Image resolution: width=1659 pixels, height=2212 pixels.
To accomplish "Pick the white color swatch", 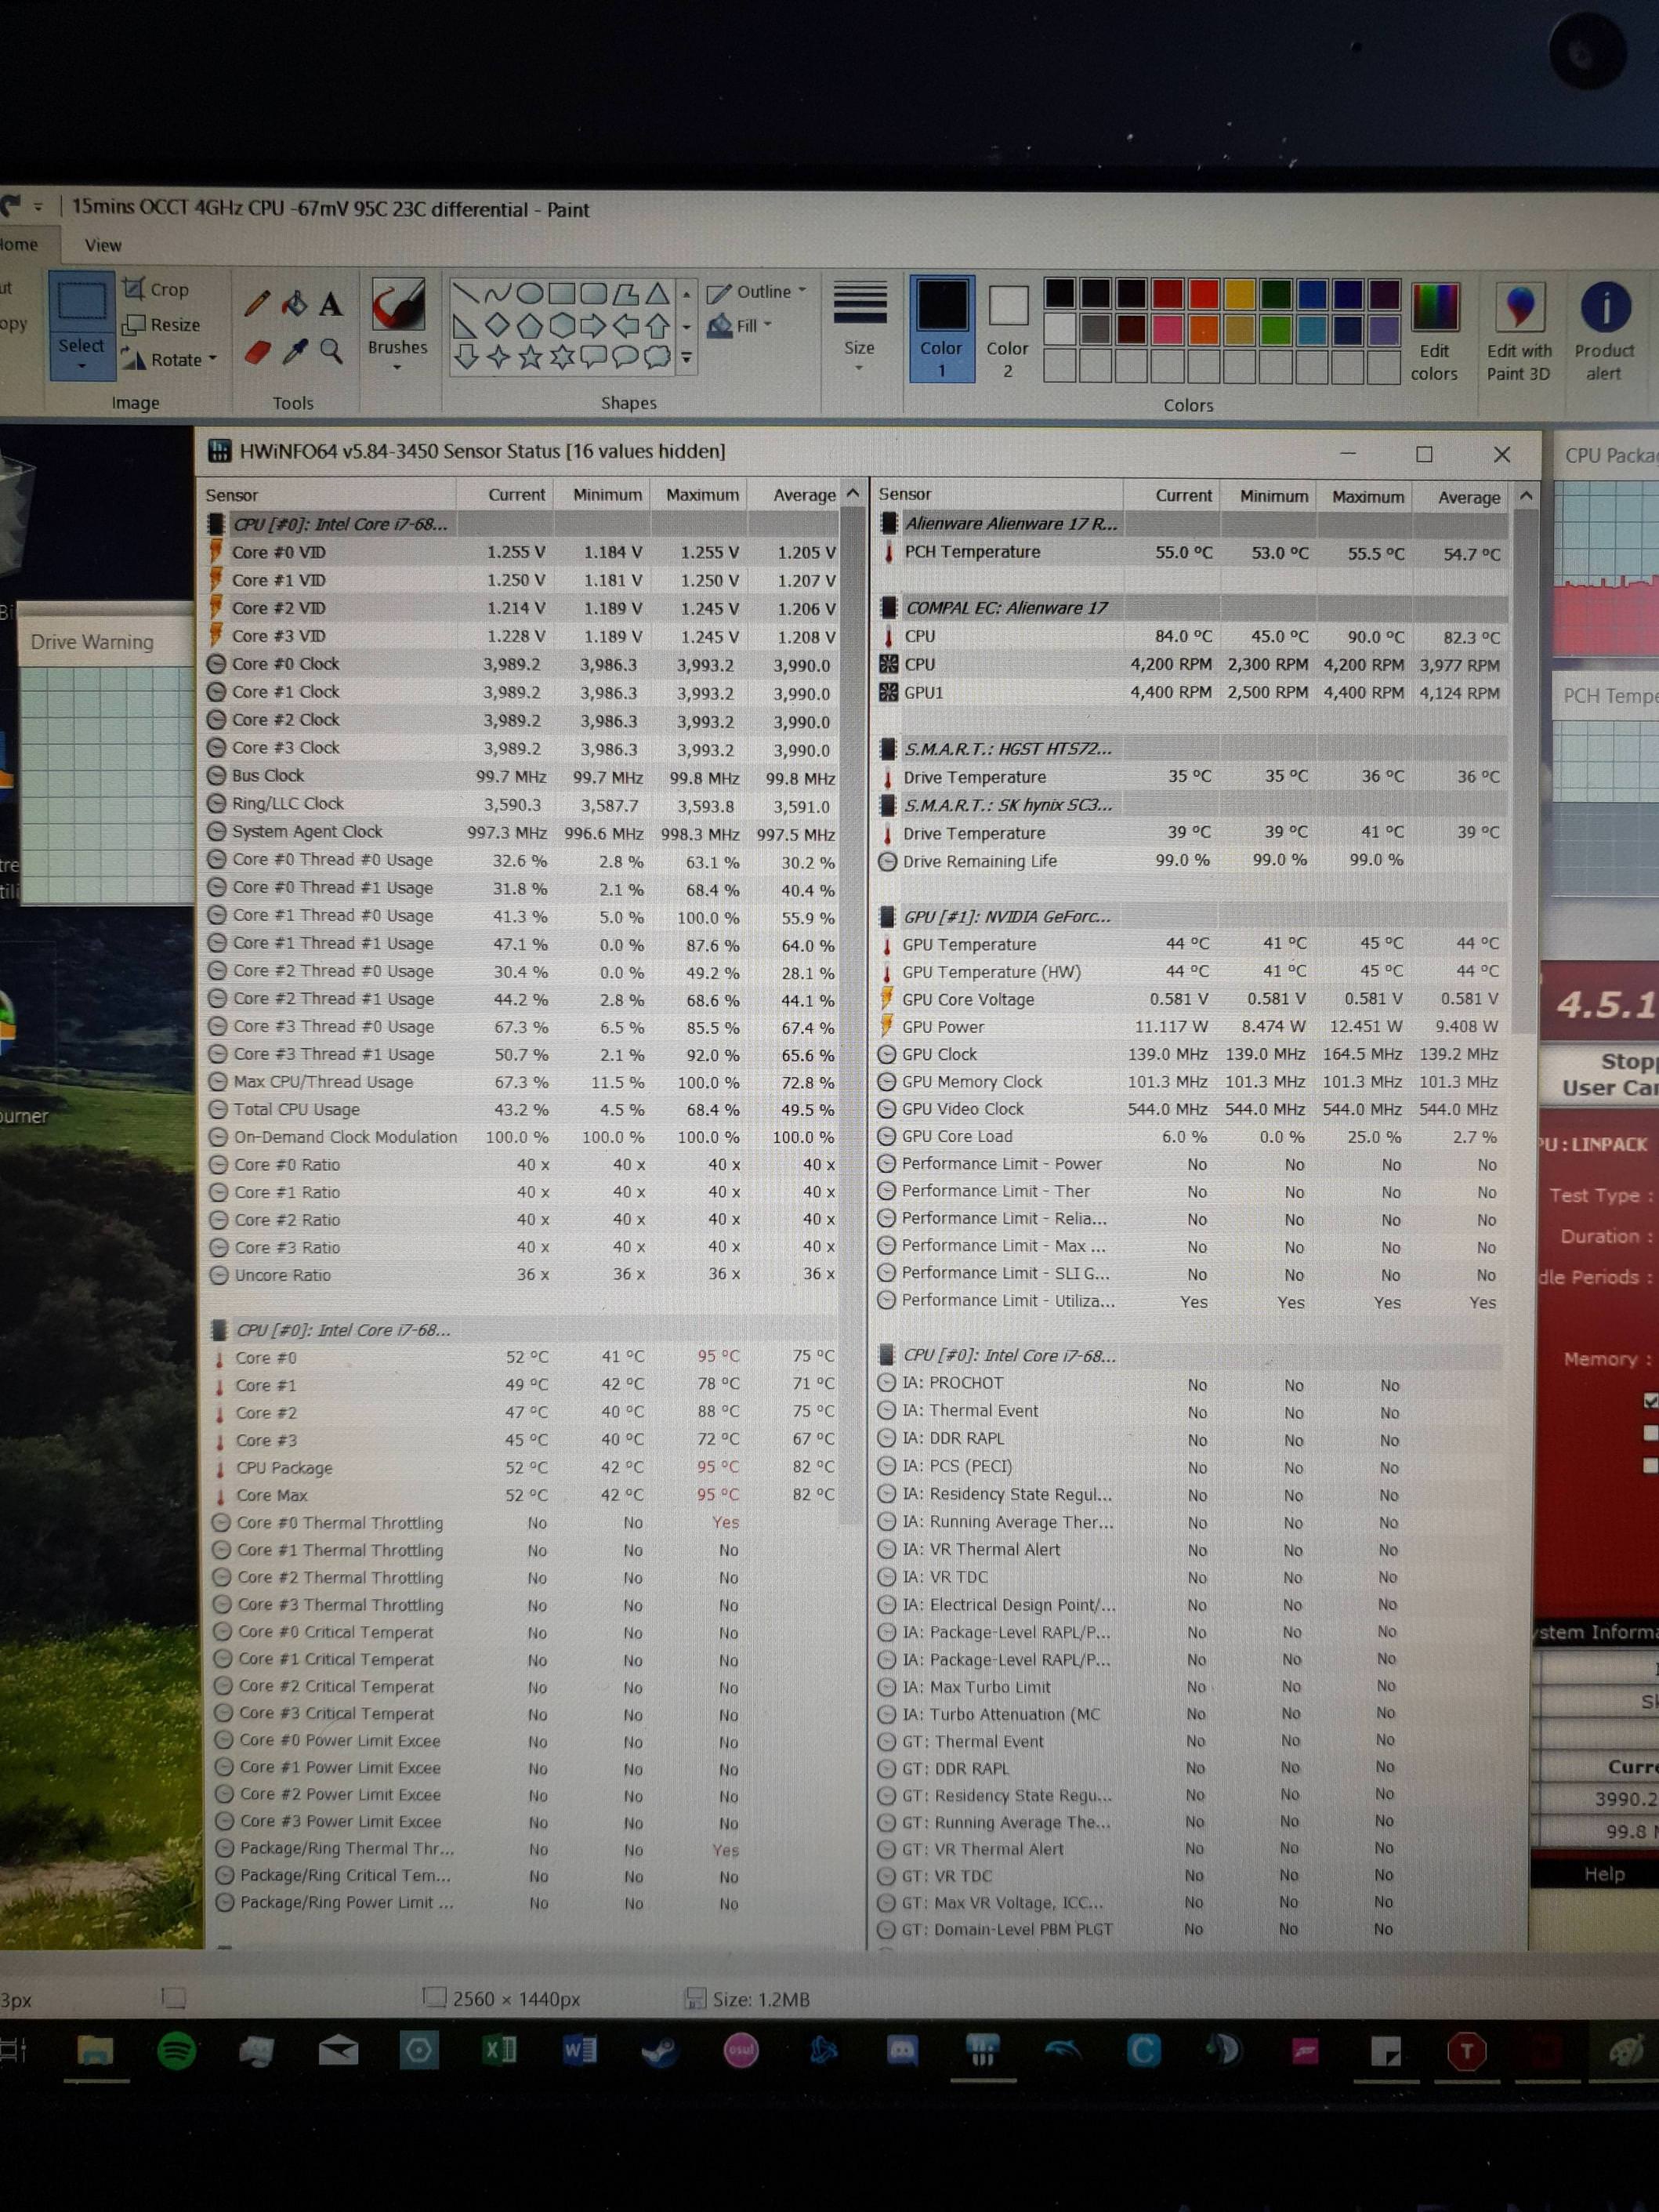I will [x=1060, y=329].
